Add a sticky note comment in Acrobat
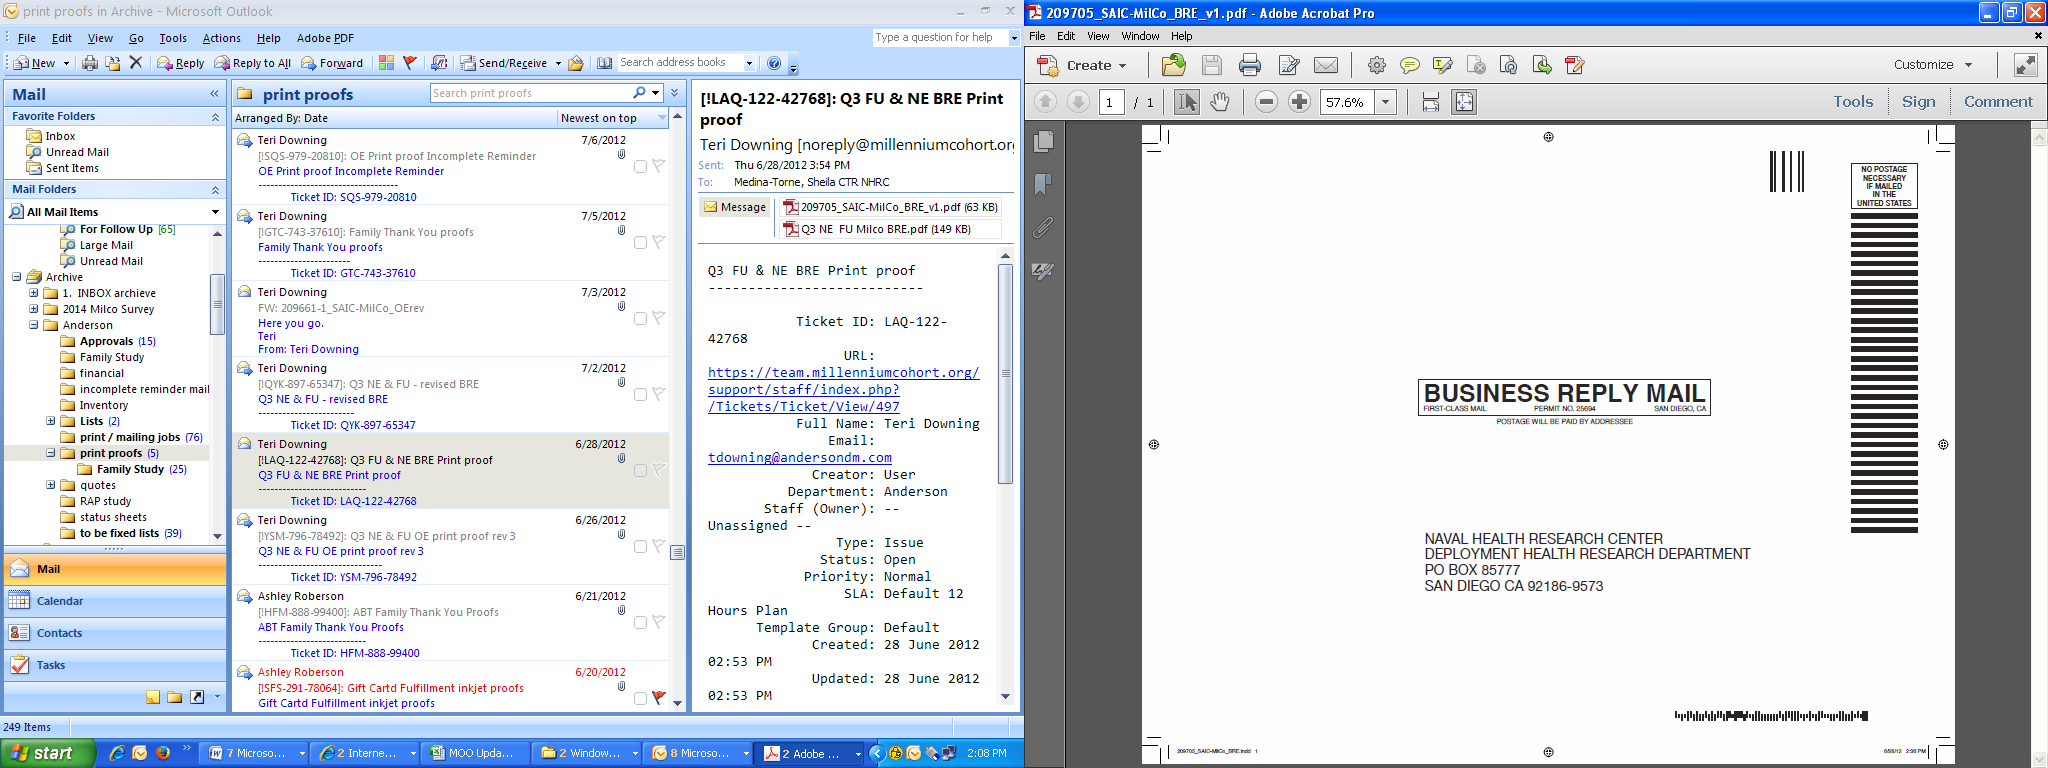This screenshot has width=2048, height=768. (x=1410, y=65)
